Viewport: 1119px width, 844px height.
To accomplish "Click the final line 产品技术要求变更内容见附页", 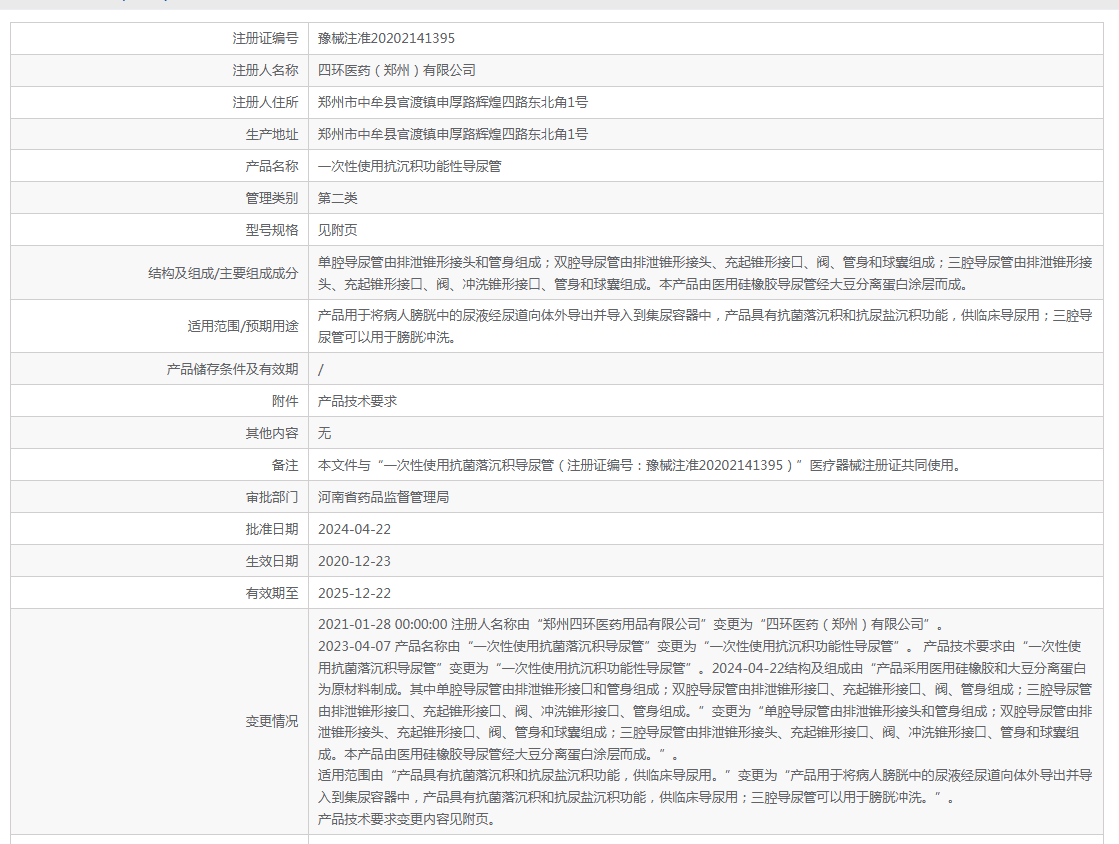I will pyautogui.click(x=407, y=820).
